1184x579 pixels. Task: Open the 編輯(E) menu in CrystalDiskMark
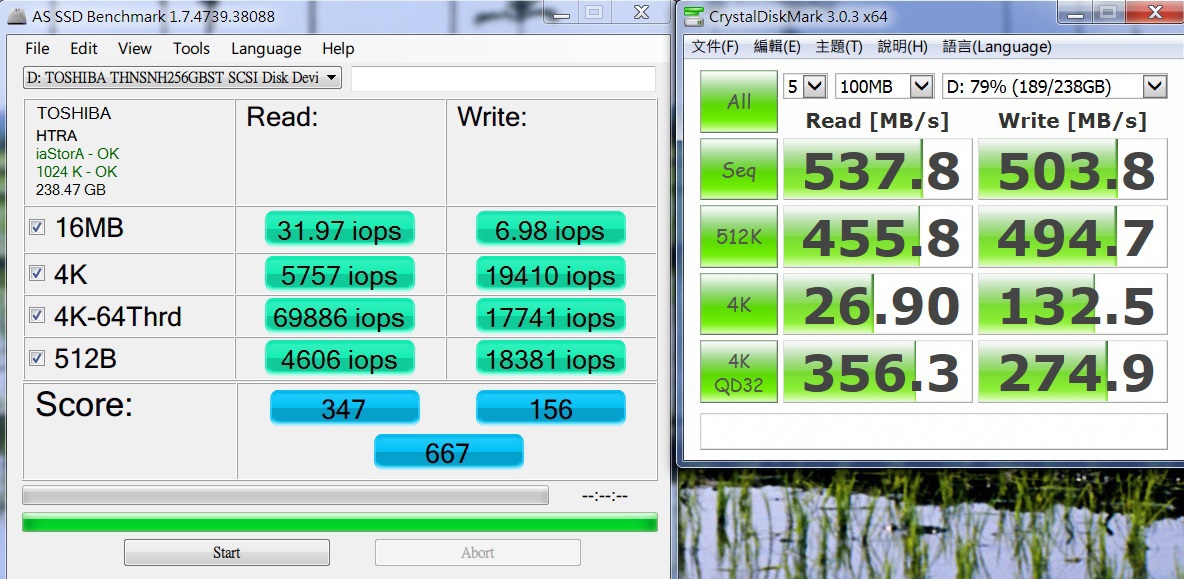777,47
